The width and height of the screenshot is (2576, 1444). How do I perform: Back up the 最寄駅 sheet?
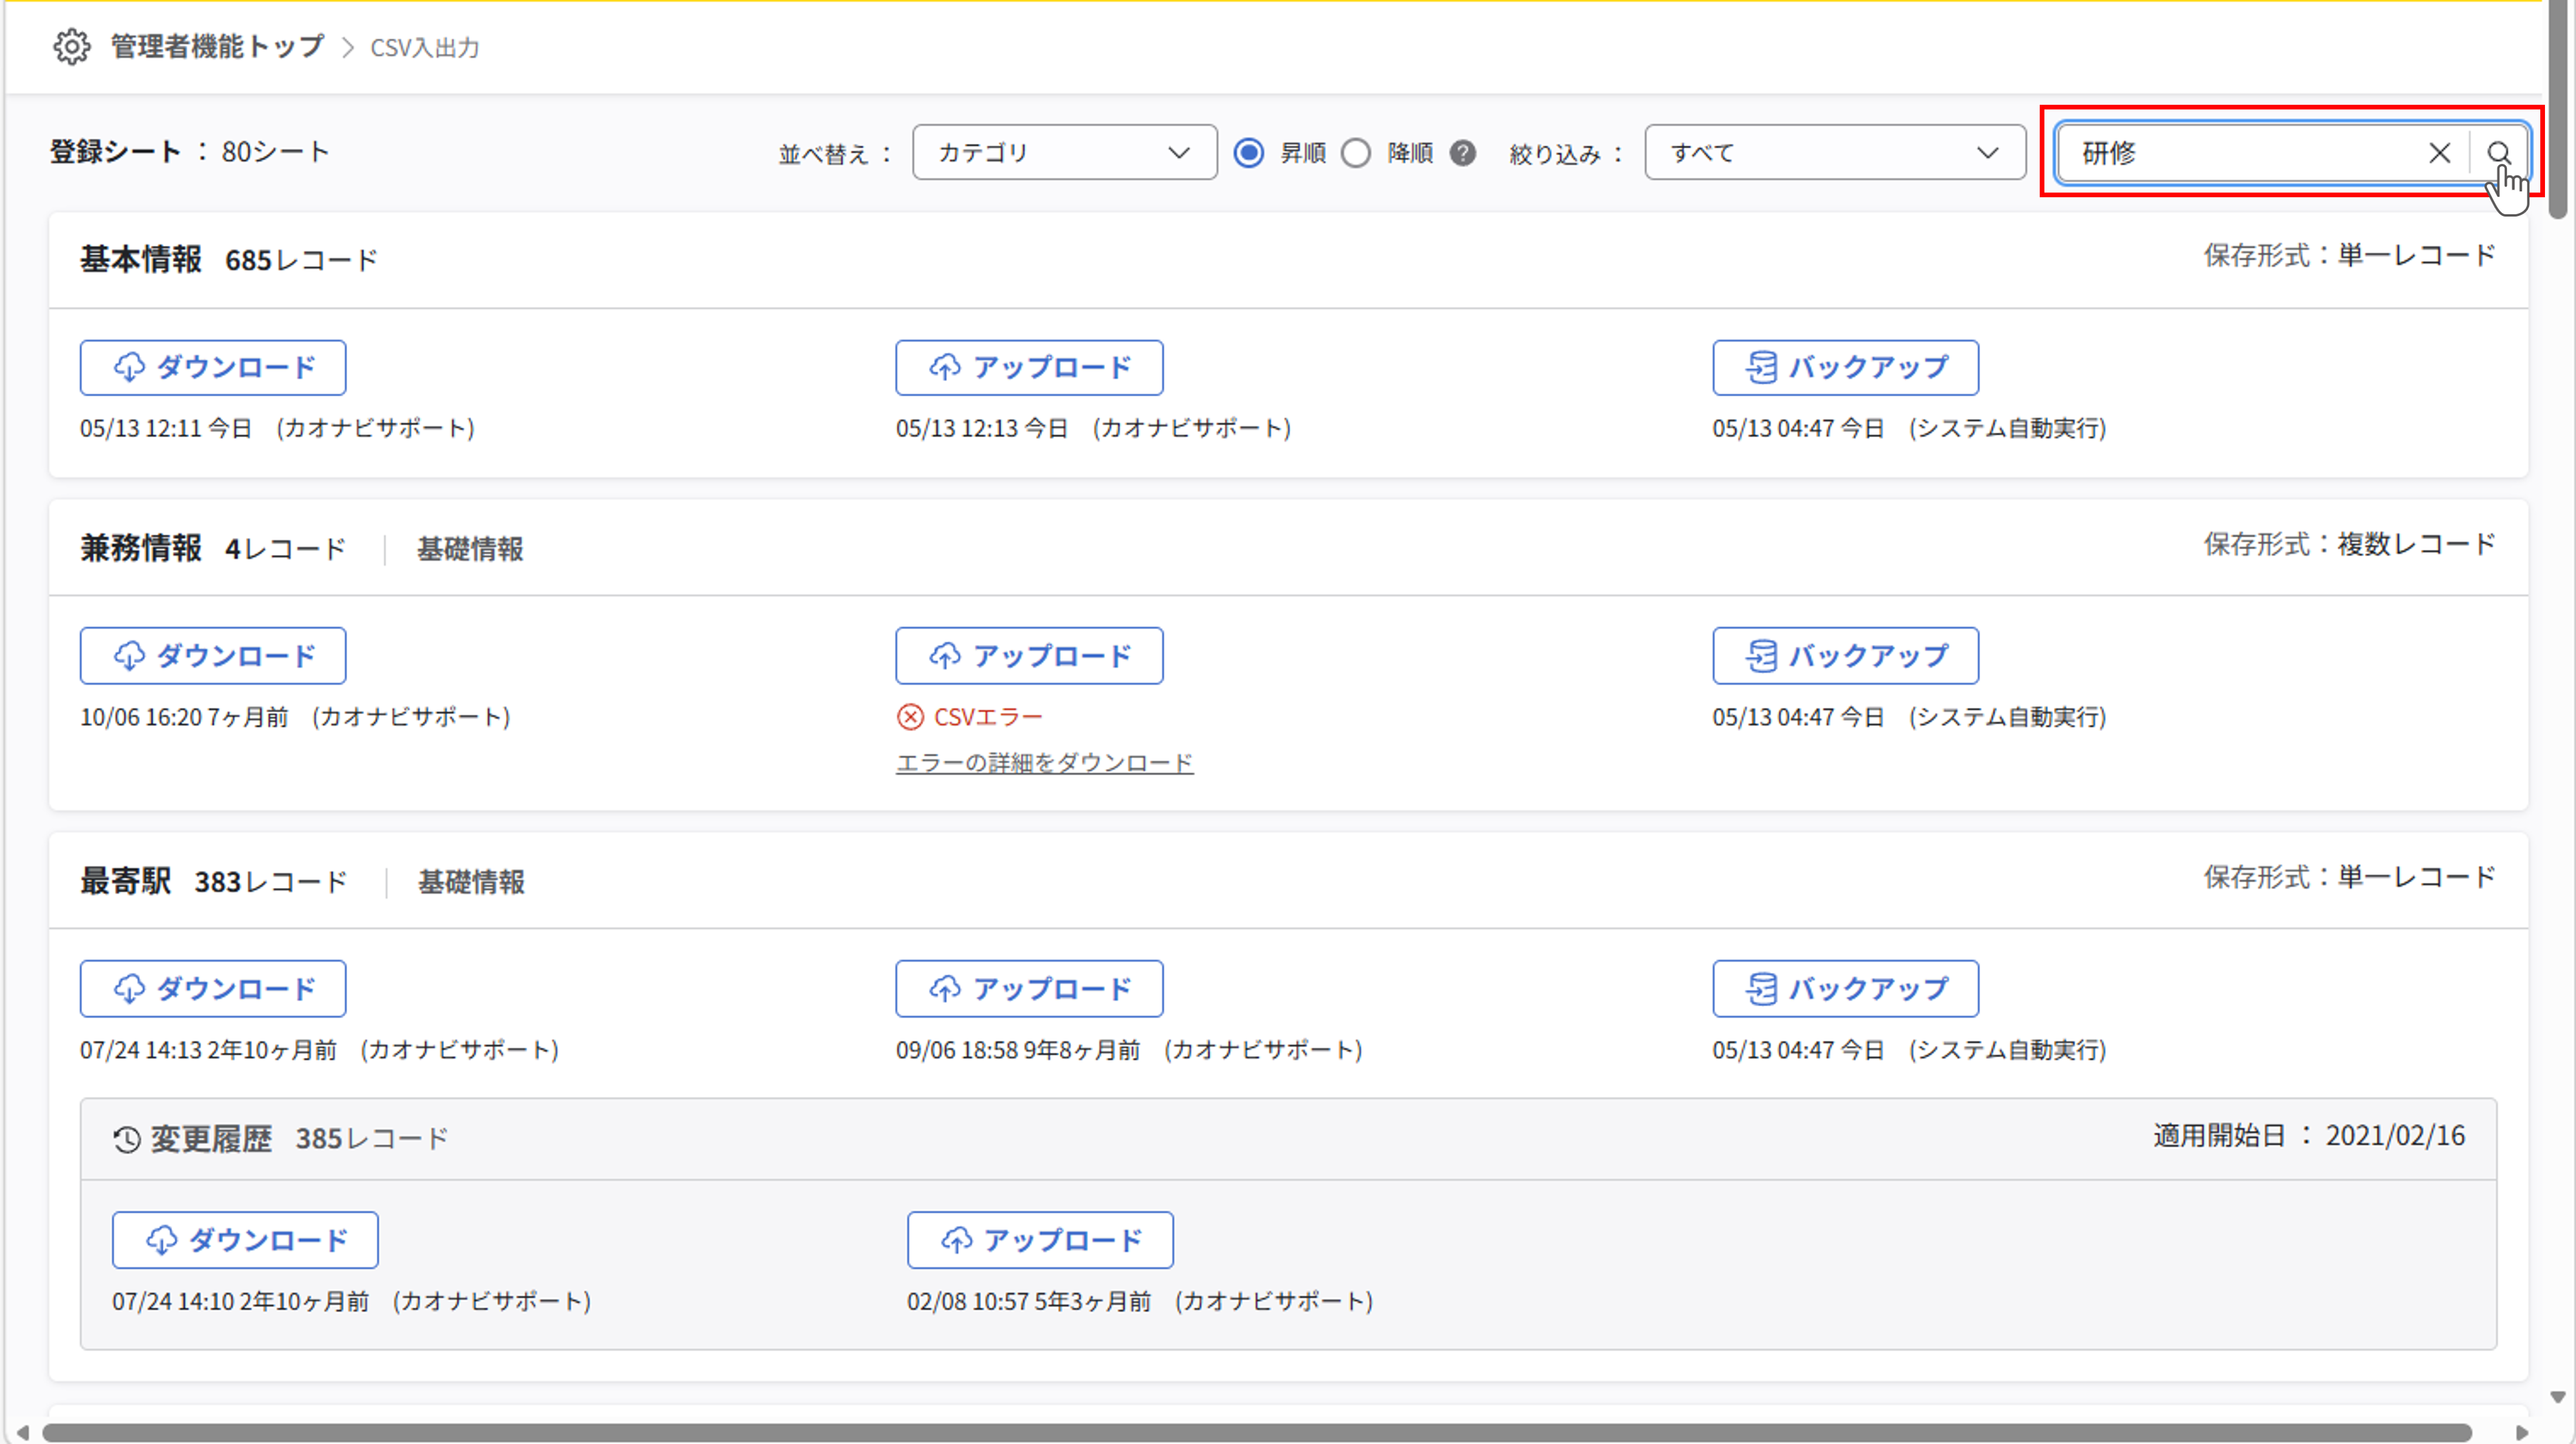click(x=1845, y=989)
